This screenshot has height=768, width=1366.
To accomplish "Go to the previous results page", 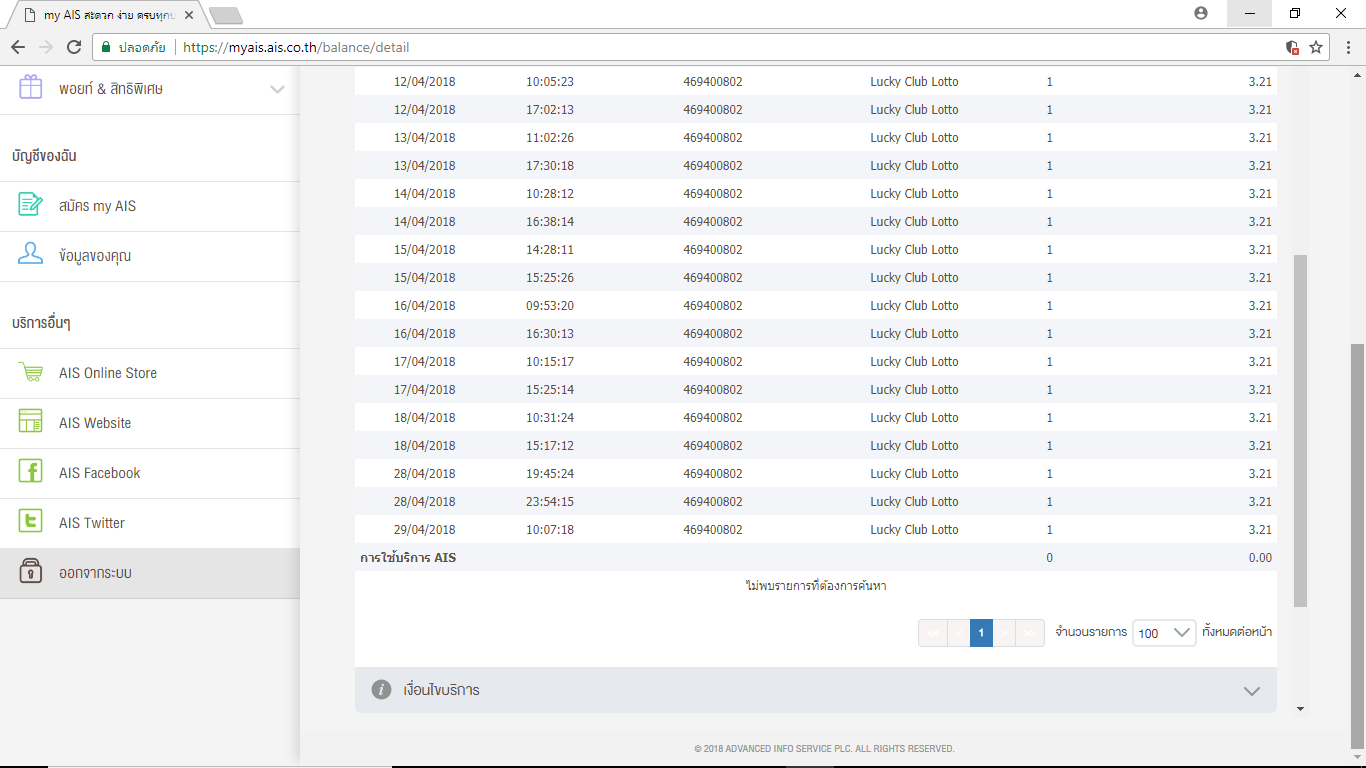I will pyautogui.click(x=957, y=633).
